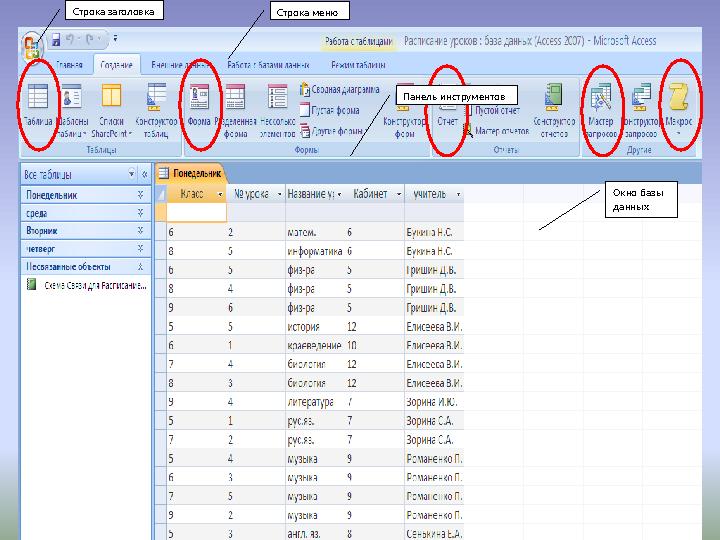Select the 'краеведение' lesson cell

(x=315, y=345)
